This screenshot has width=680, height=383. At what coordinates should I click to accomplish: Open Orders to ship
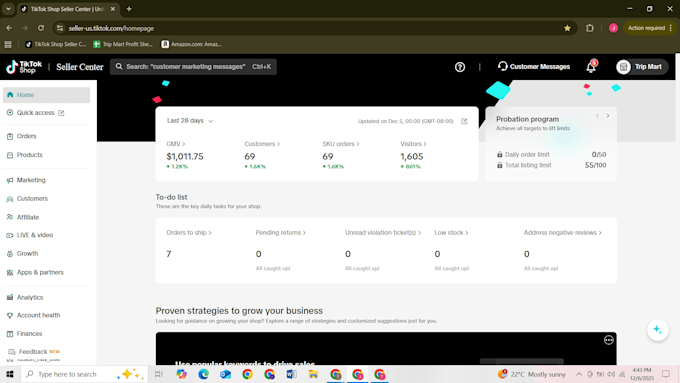click(189, 233)
